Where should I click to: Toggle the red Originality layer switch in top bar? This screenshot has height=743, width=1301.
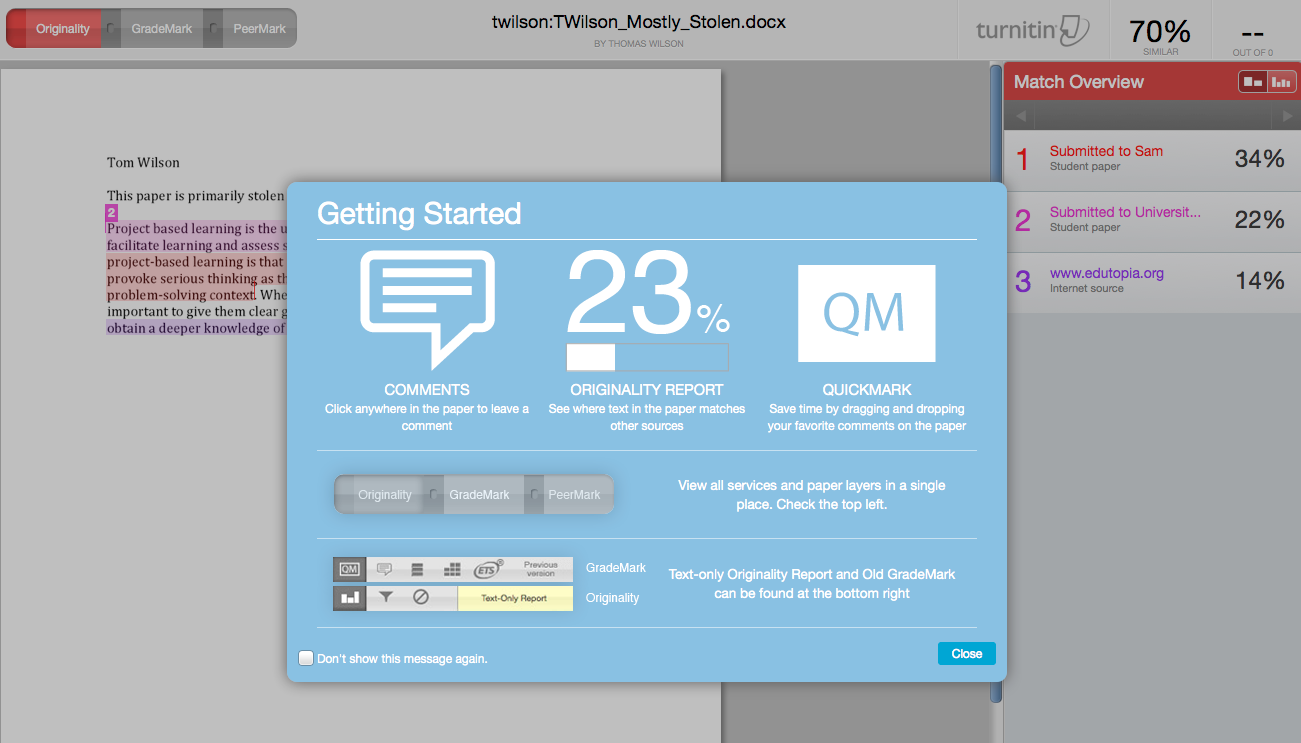tap(16, 28)
